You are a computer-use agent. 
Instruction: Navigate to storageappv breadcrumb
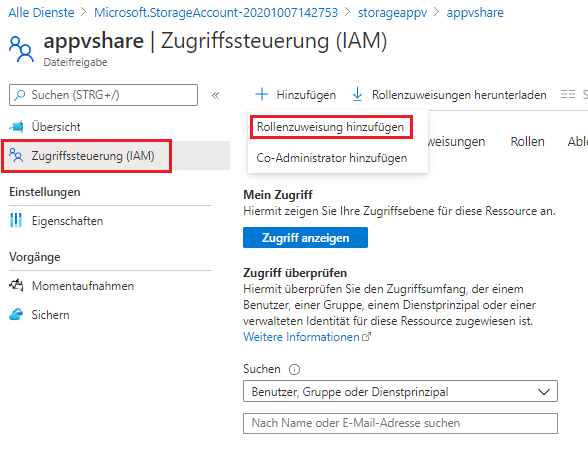(392, 13)
